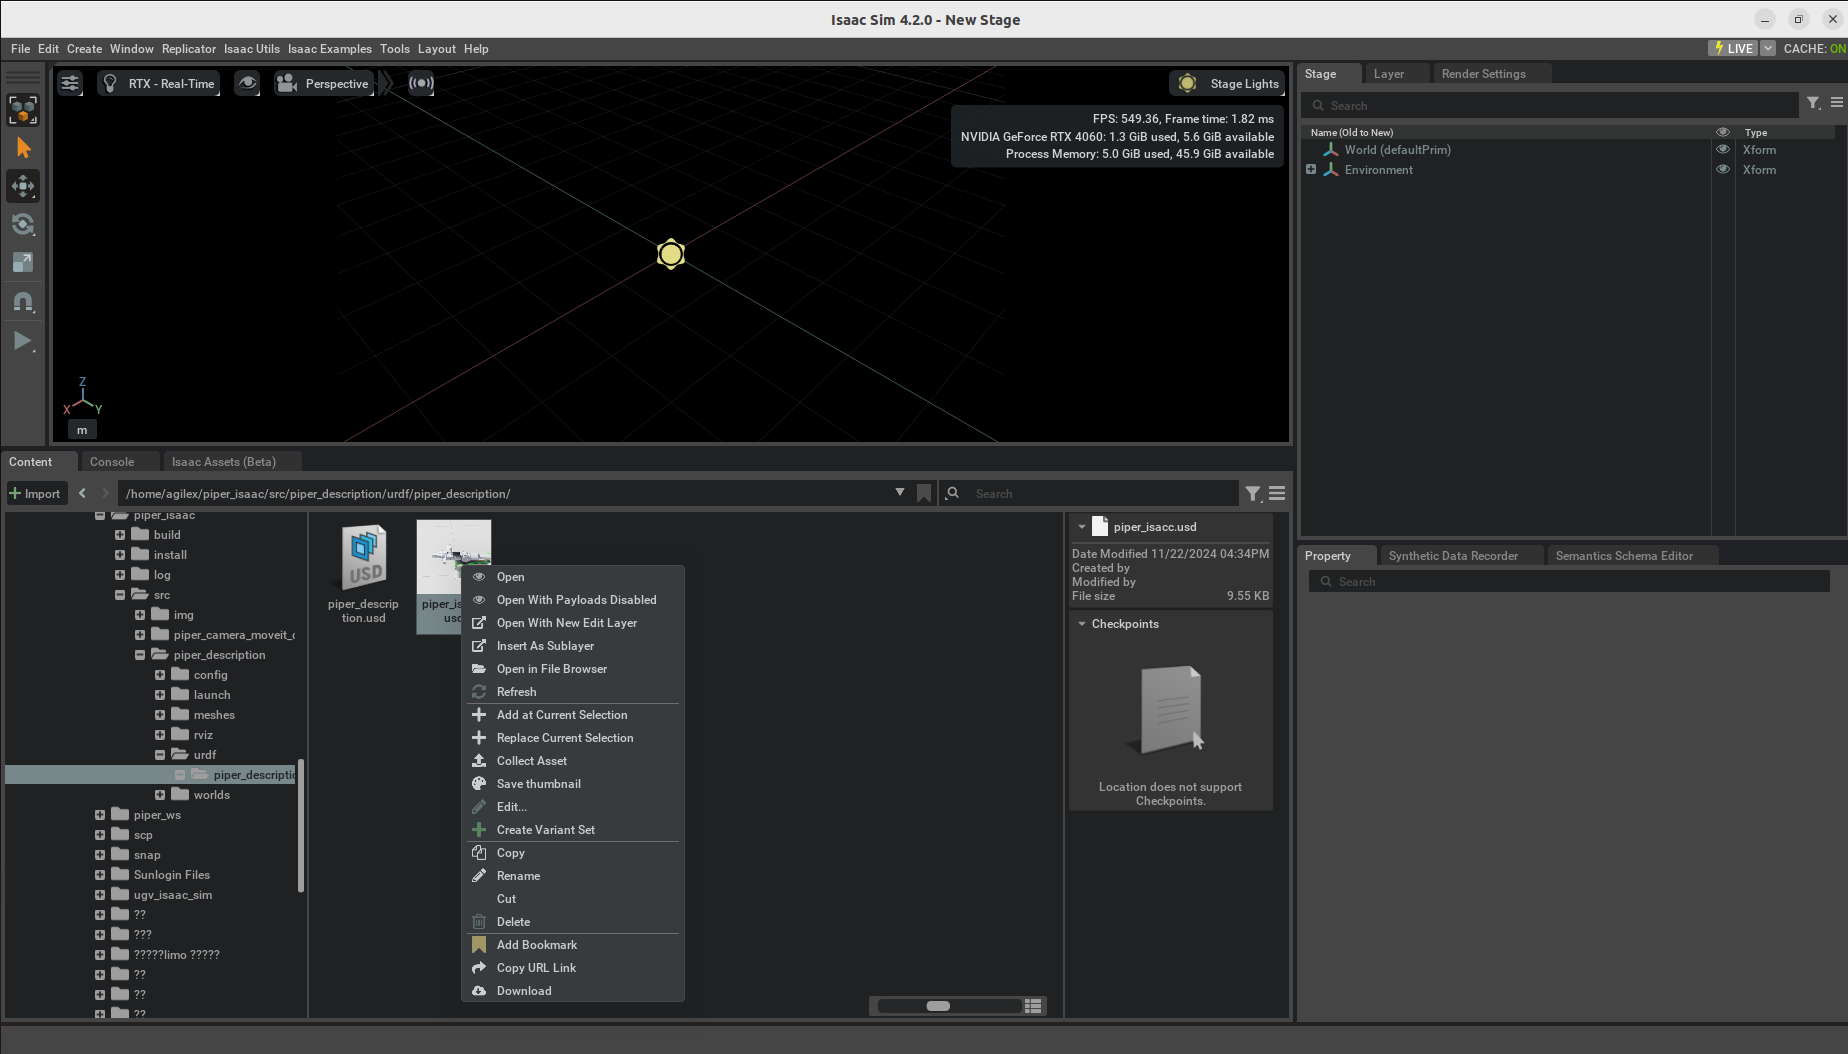
Task: Adjust the thumbnail size slider
Action: click(938, 1006)
